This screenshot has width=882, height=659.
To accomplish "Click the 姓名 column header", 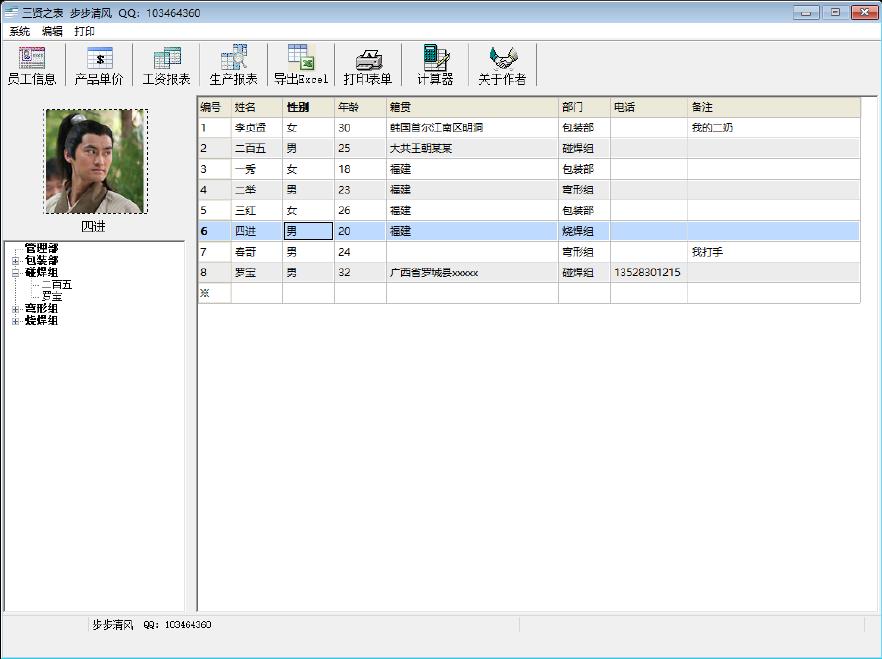I will [245, 107].
